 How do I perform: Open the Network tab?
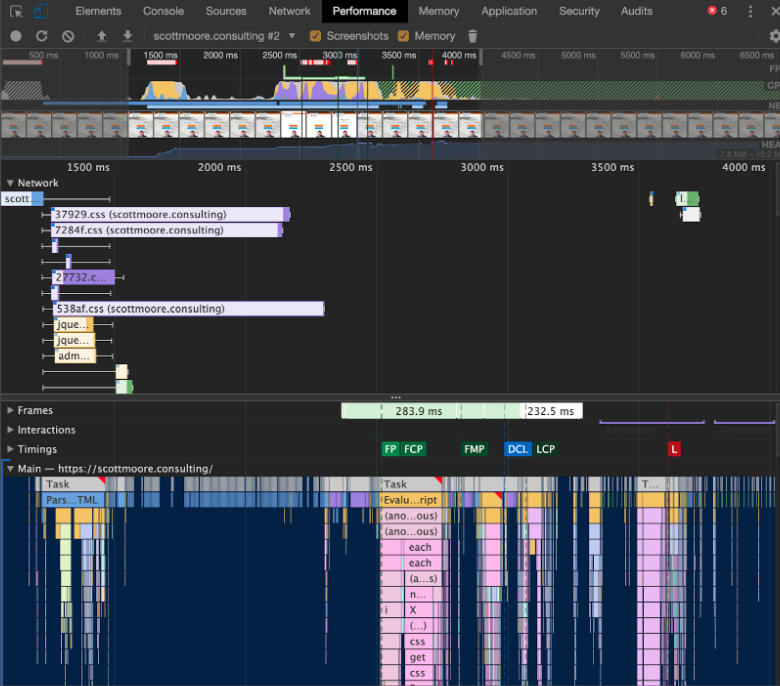coord(290,11)
